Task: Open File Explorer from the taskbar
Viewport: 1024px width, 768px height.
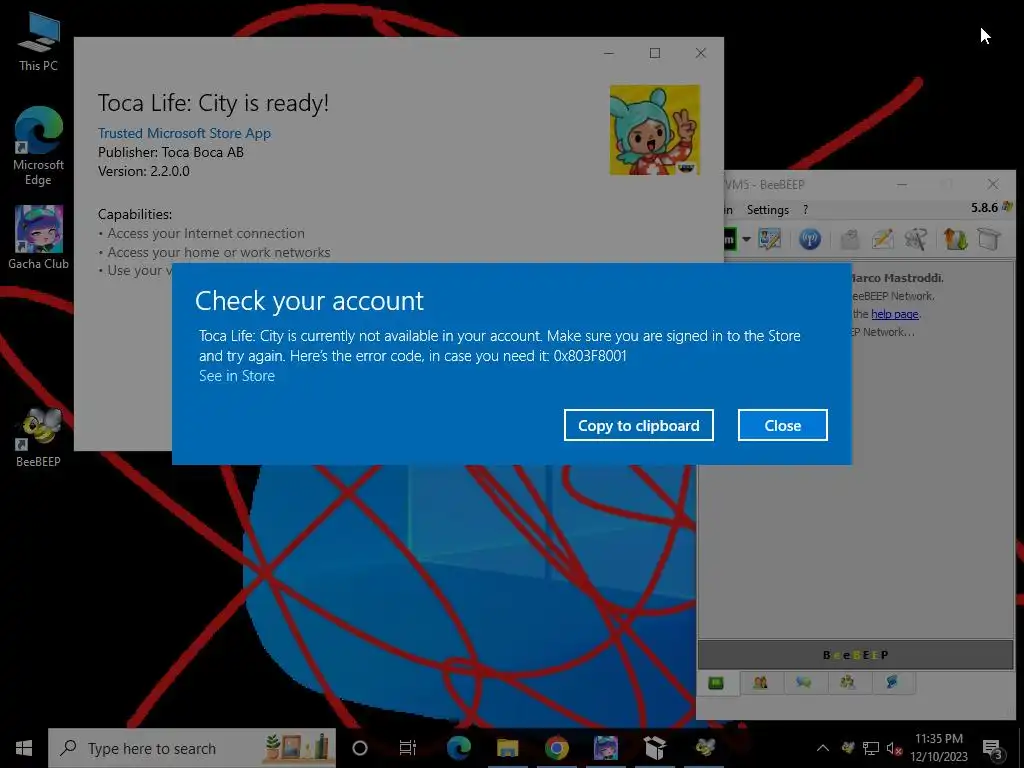Action: (x=507, y=748)
